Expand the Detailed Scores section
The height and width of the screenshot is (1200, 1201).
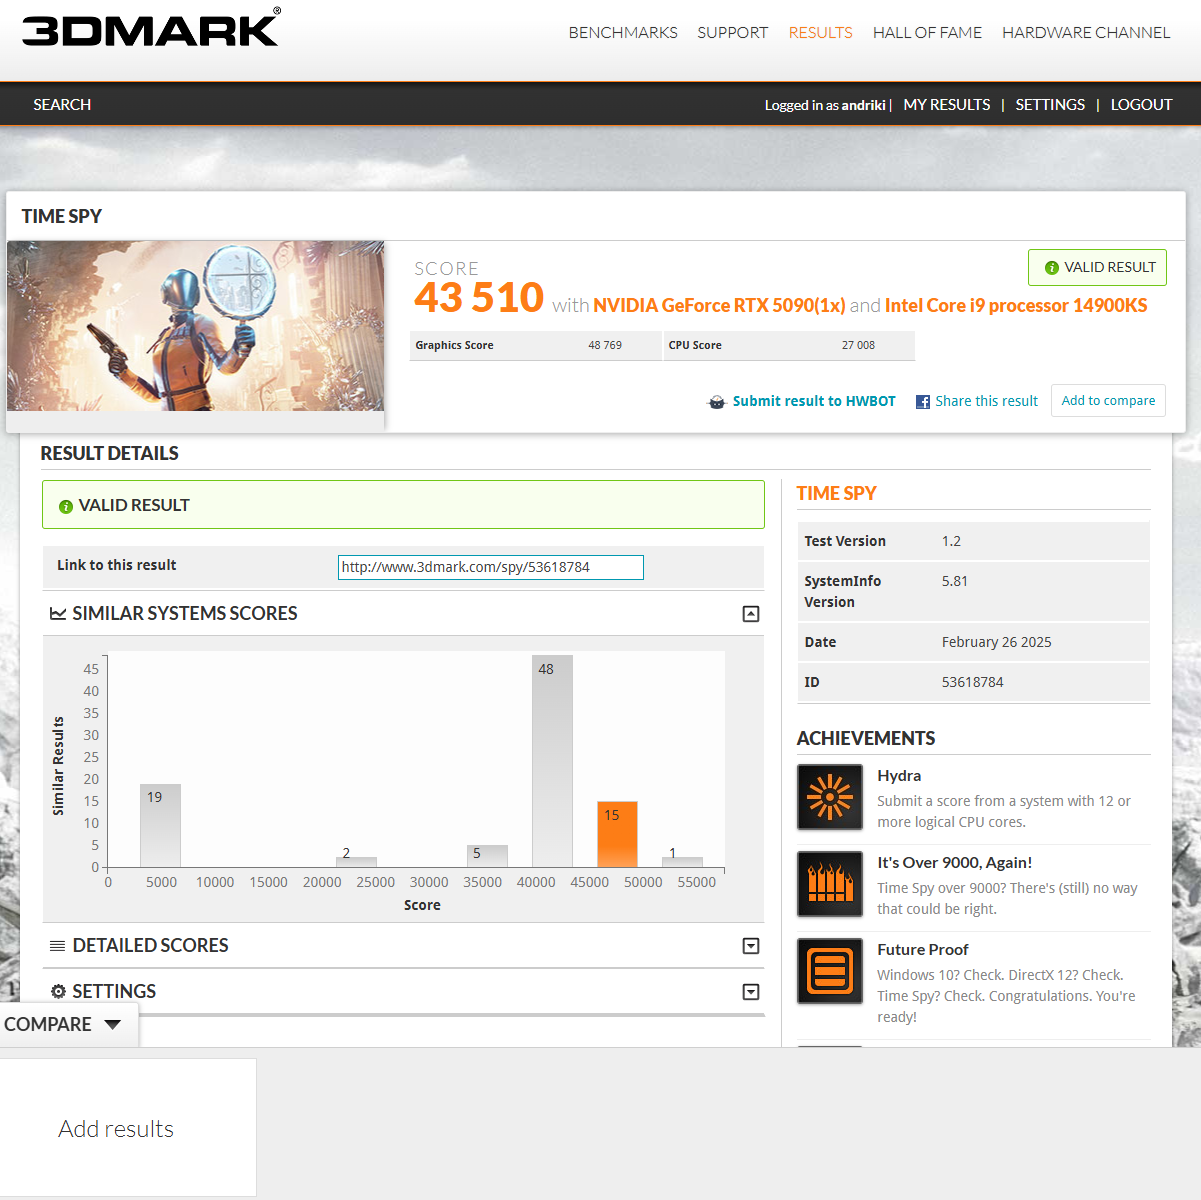(x=751, y=946)
